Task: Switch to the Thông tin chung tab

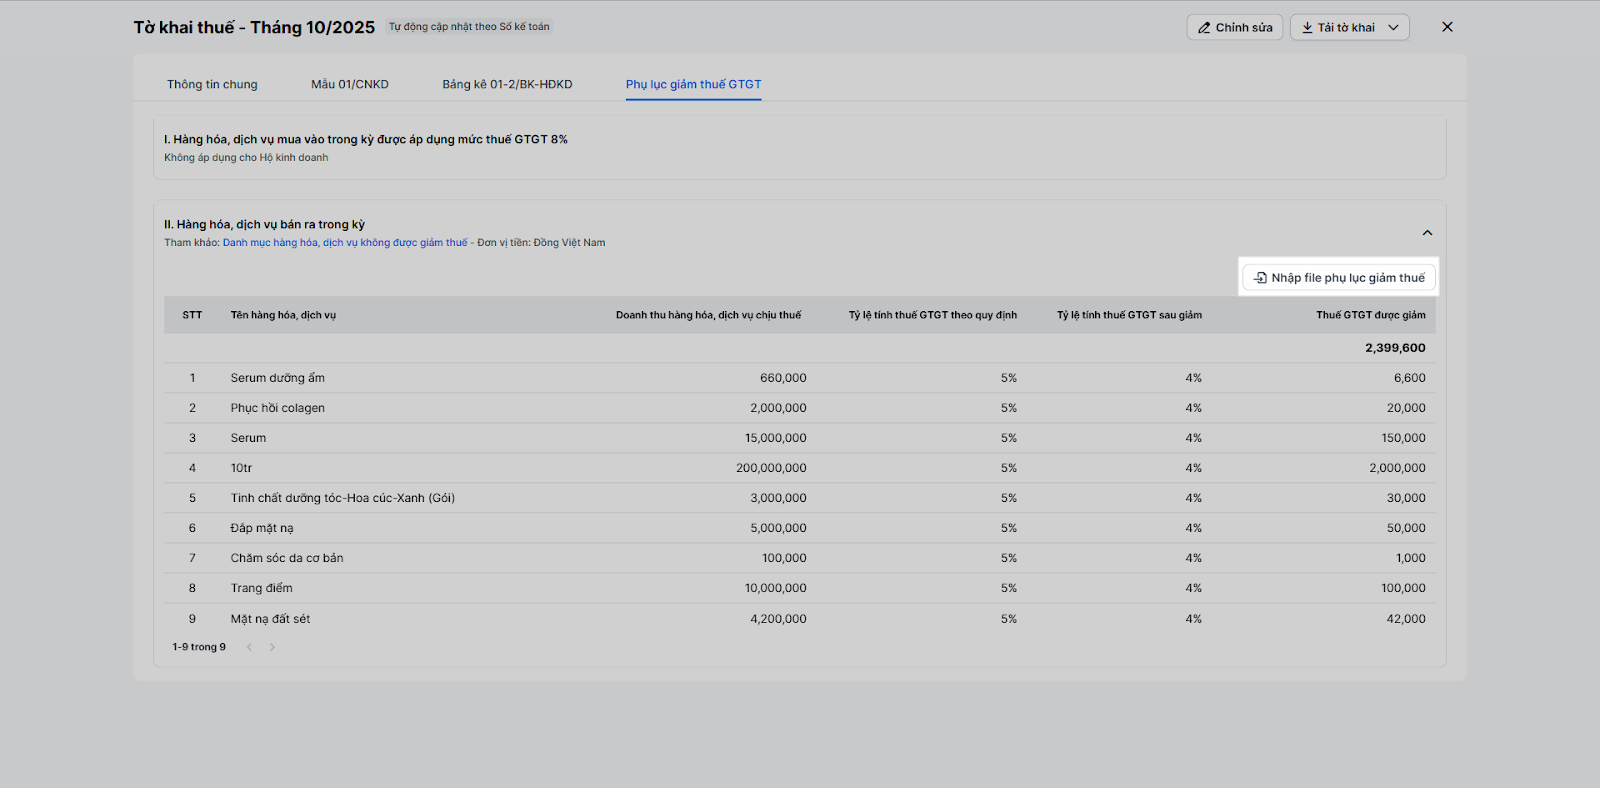Action: 212,84
